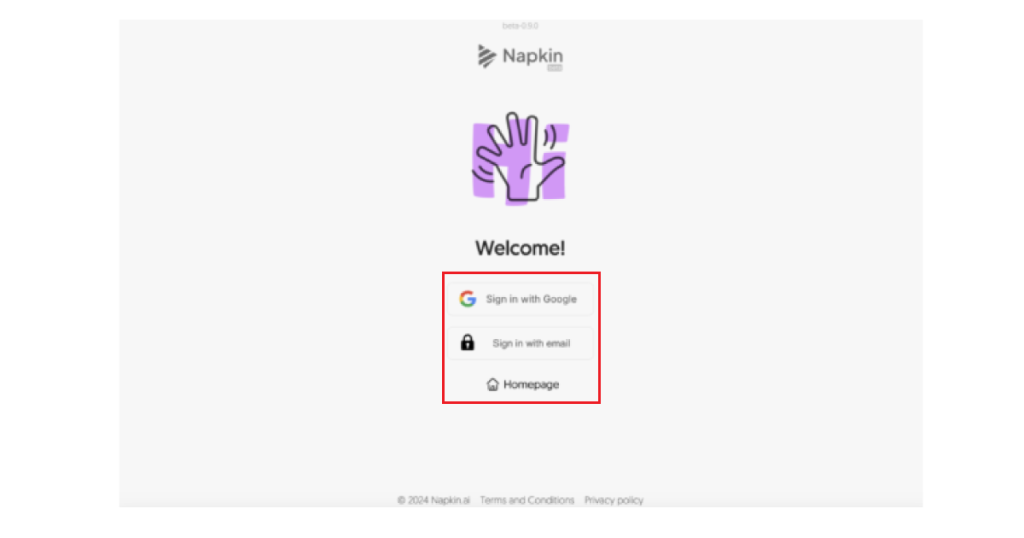
Task: Click the "Sign in with Google" label text
Action: [x=531, y=299]
